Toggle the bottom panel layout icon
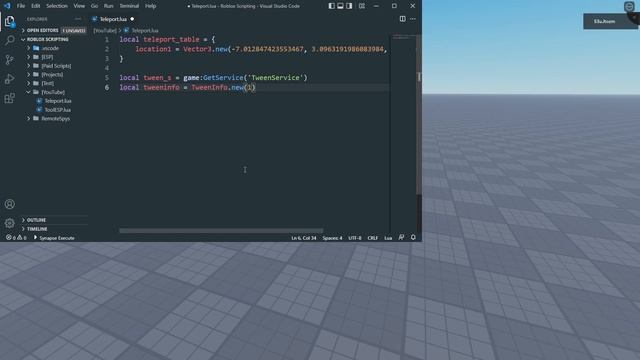 coord(340,6)
